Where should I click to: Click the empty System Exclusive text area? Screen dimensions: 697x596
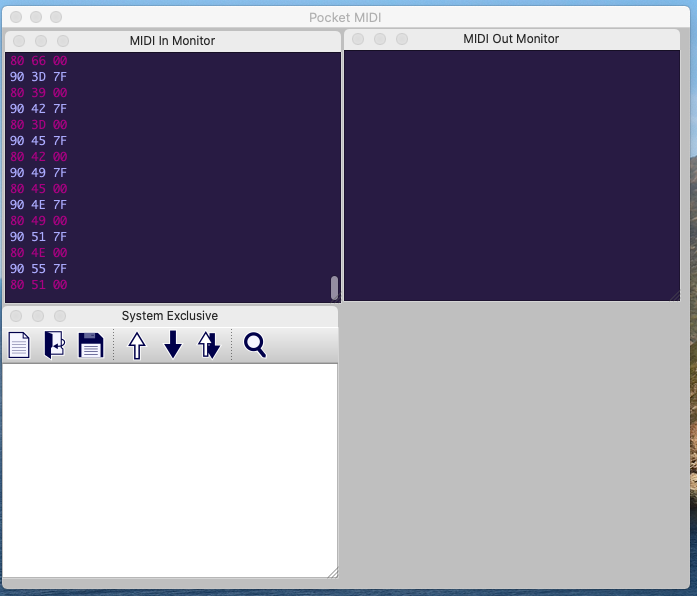point(170,470)
